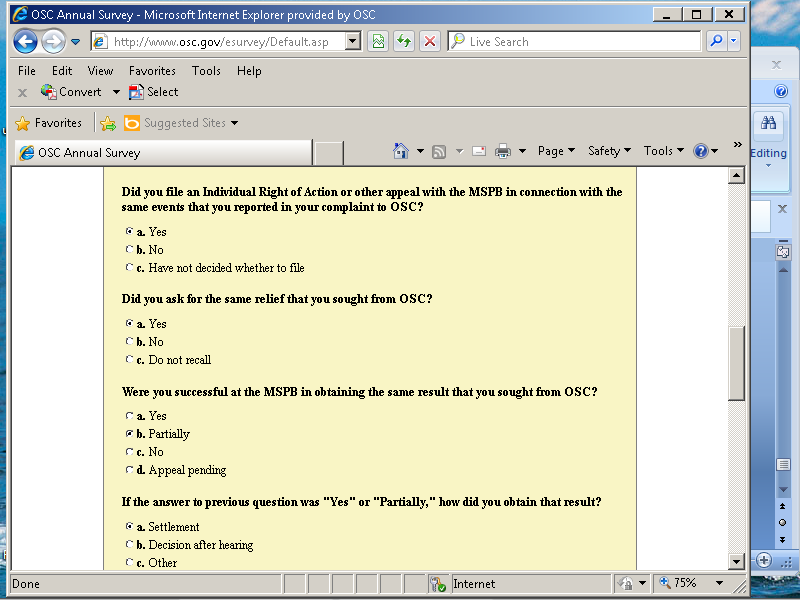The image size is (800, 600).
Task: Choose Do not recall option
Action: 130,359
